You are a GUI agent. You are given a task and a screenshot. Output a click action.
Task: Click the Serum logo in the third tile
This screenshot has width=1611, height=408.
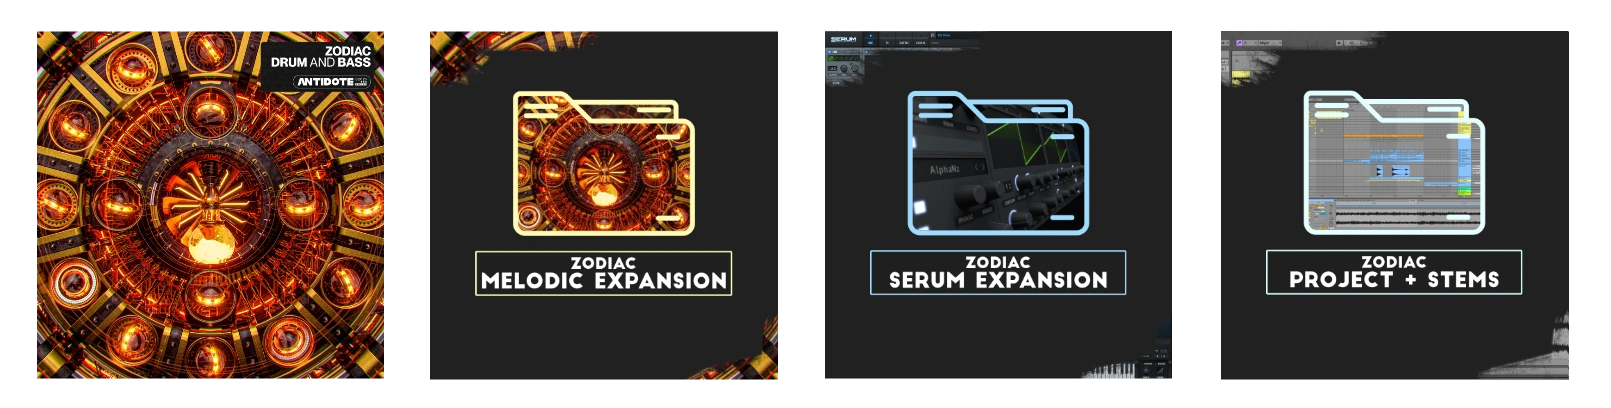point(844,39)
